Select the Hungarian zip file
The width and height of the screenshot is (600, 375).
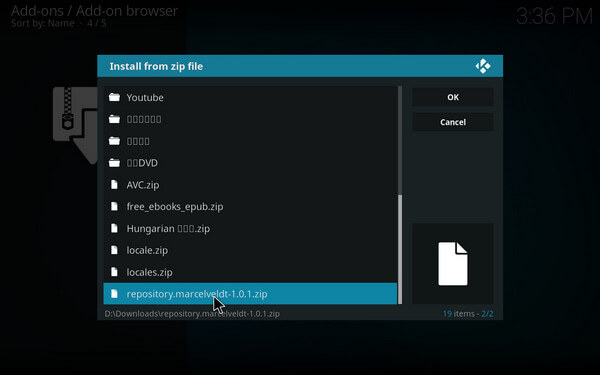coord(250,228)
